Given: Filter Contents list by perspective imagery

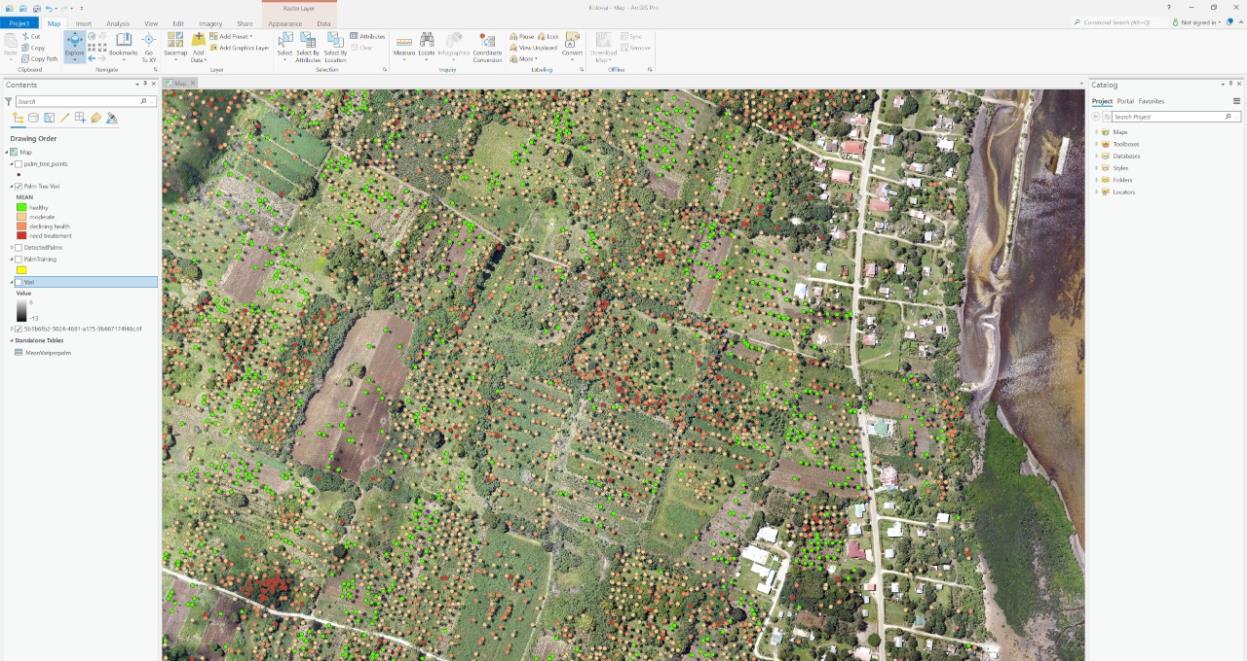Looking at the screenshot, I should click(111, 118).
